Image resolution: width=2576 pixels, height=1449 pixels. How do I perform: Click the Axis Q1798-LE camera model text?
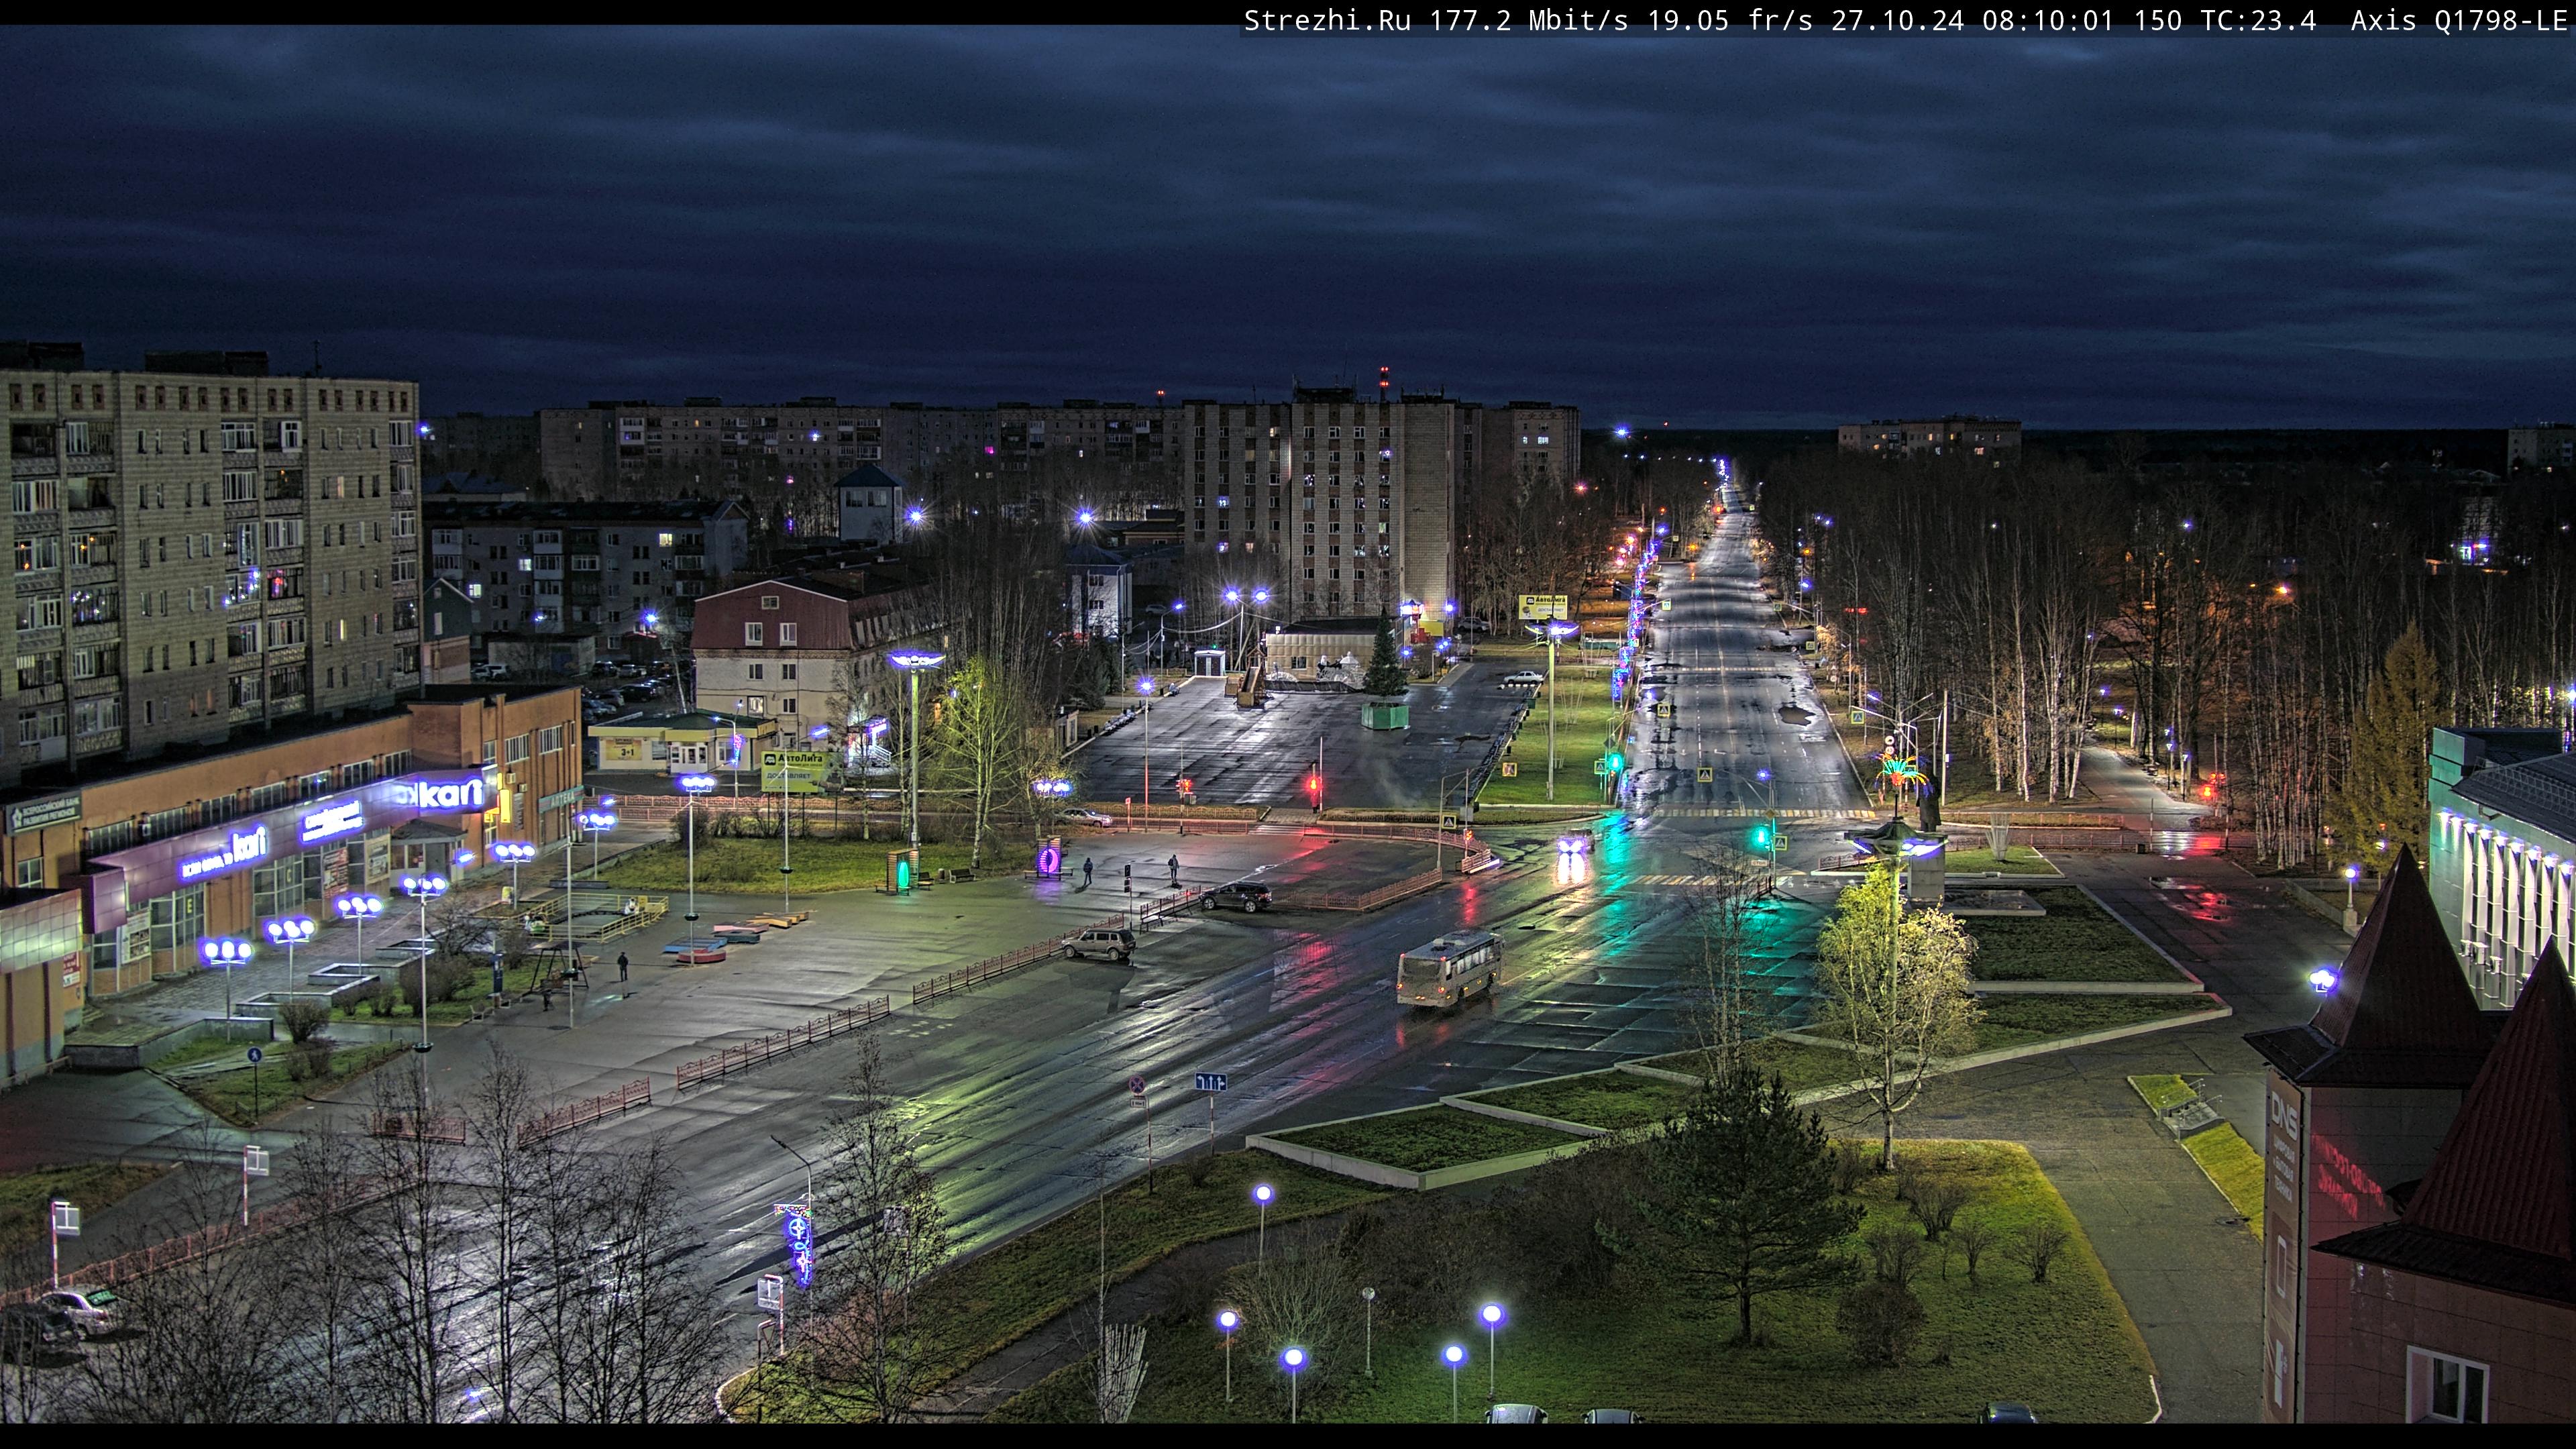point(2460,20)
